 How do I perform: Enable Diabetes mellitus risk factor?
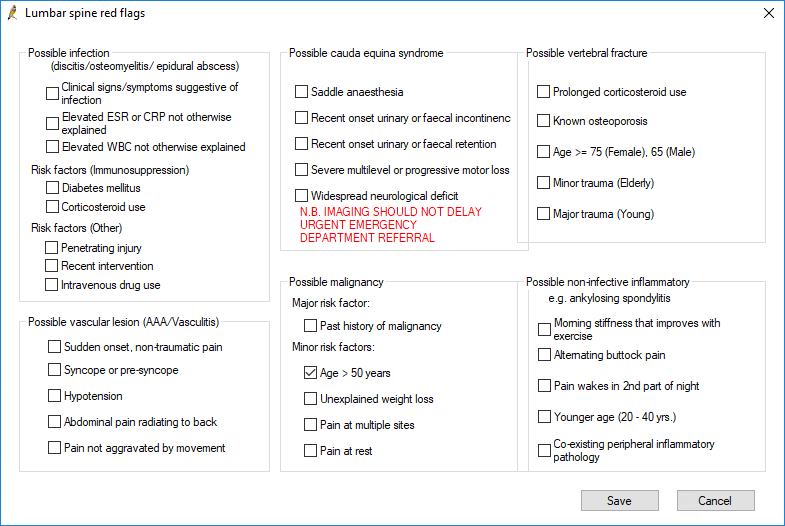[53, 188]
